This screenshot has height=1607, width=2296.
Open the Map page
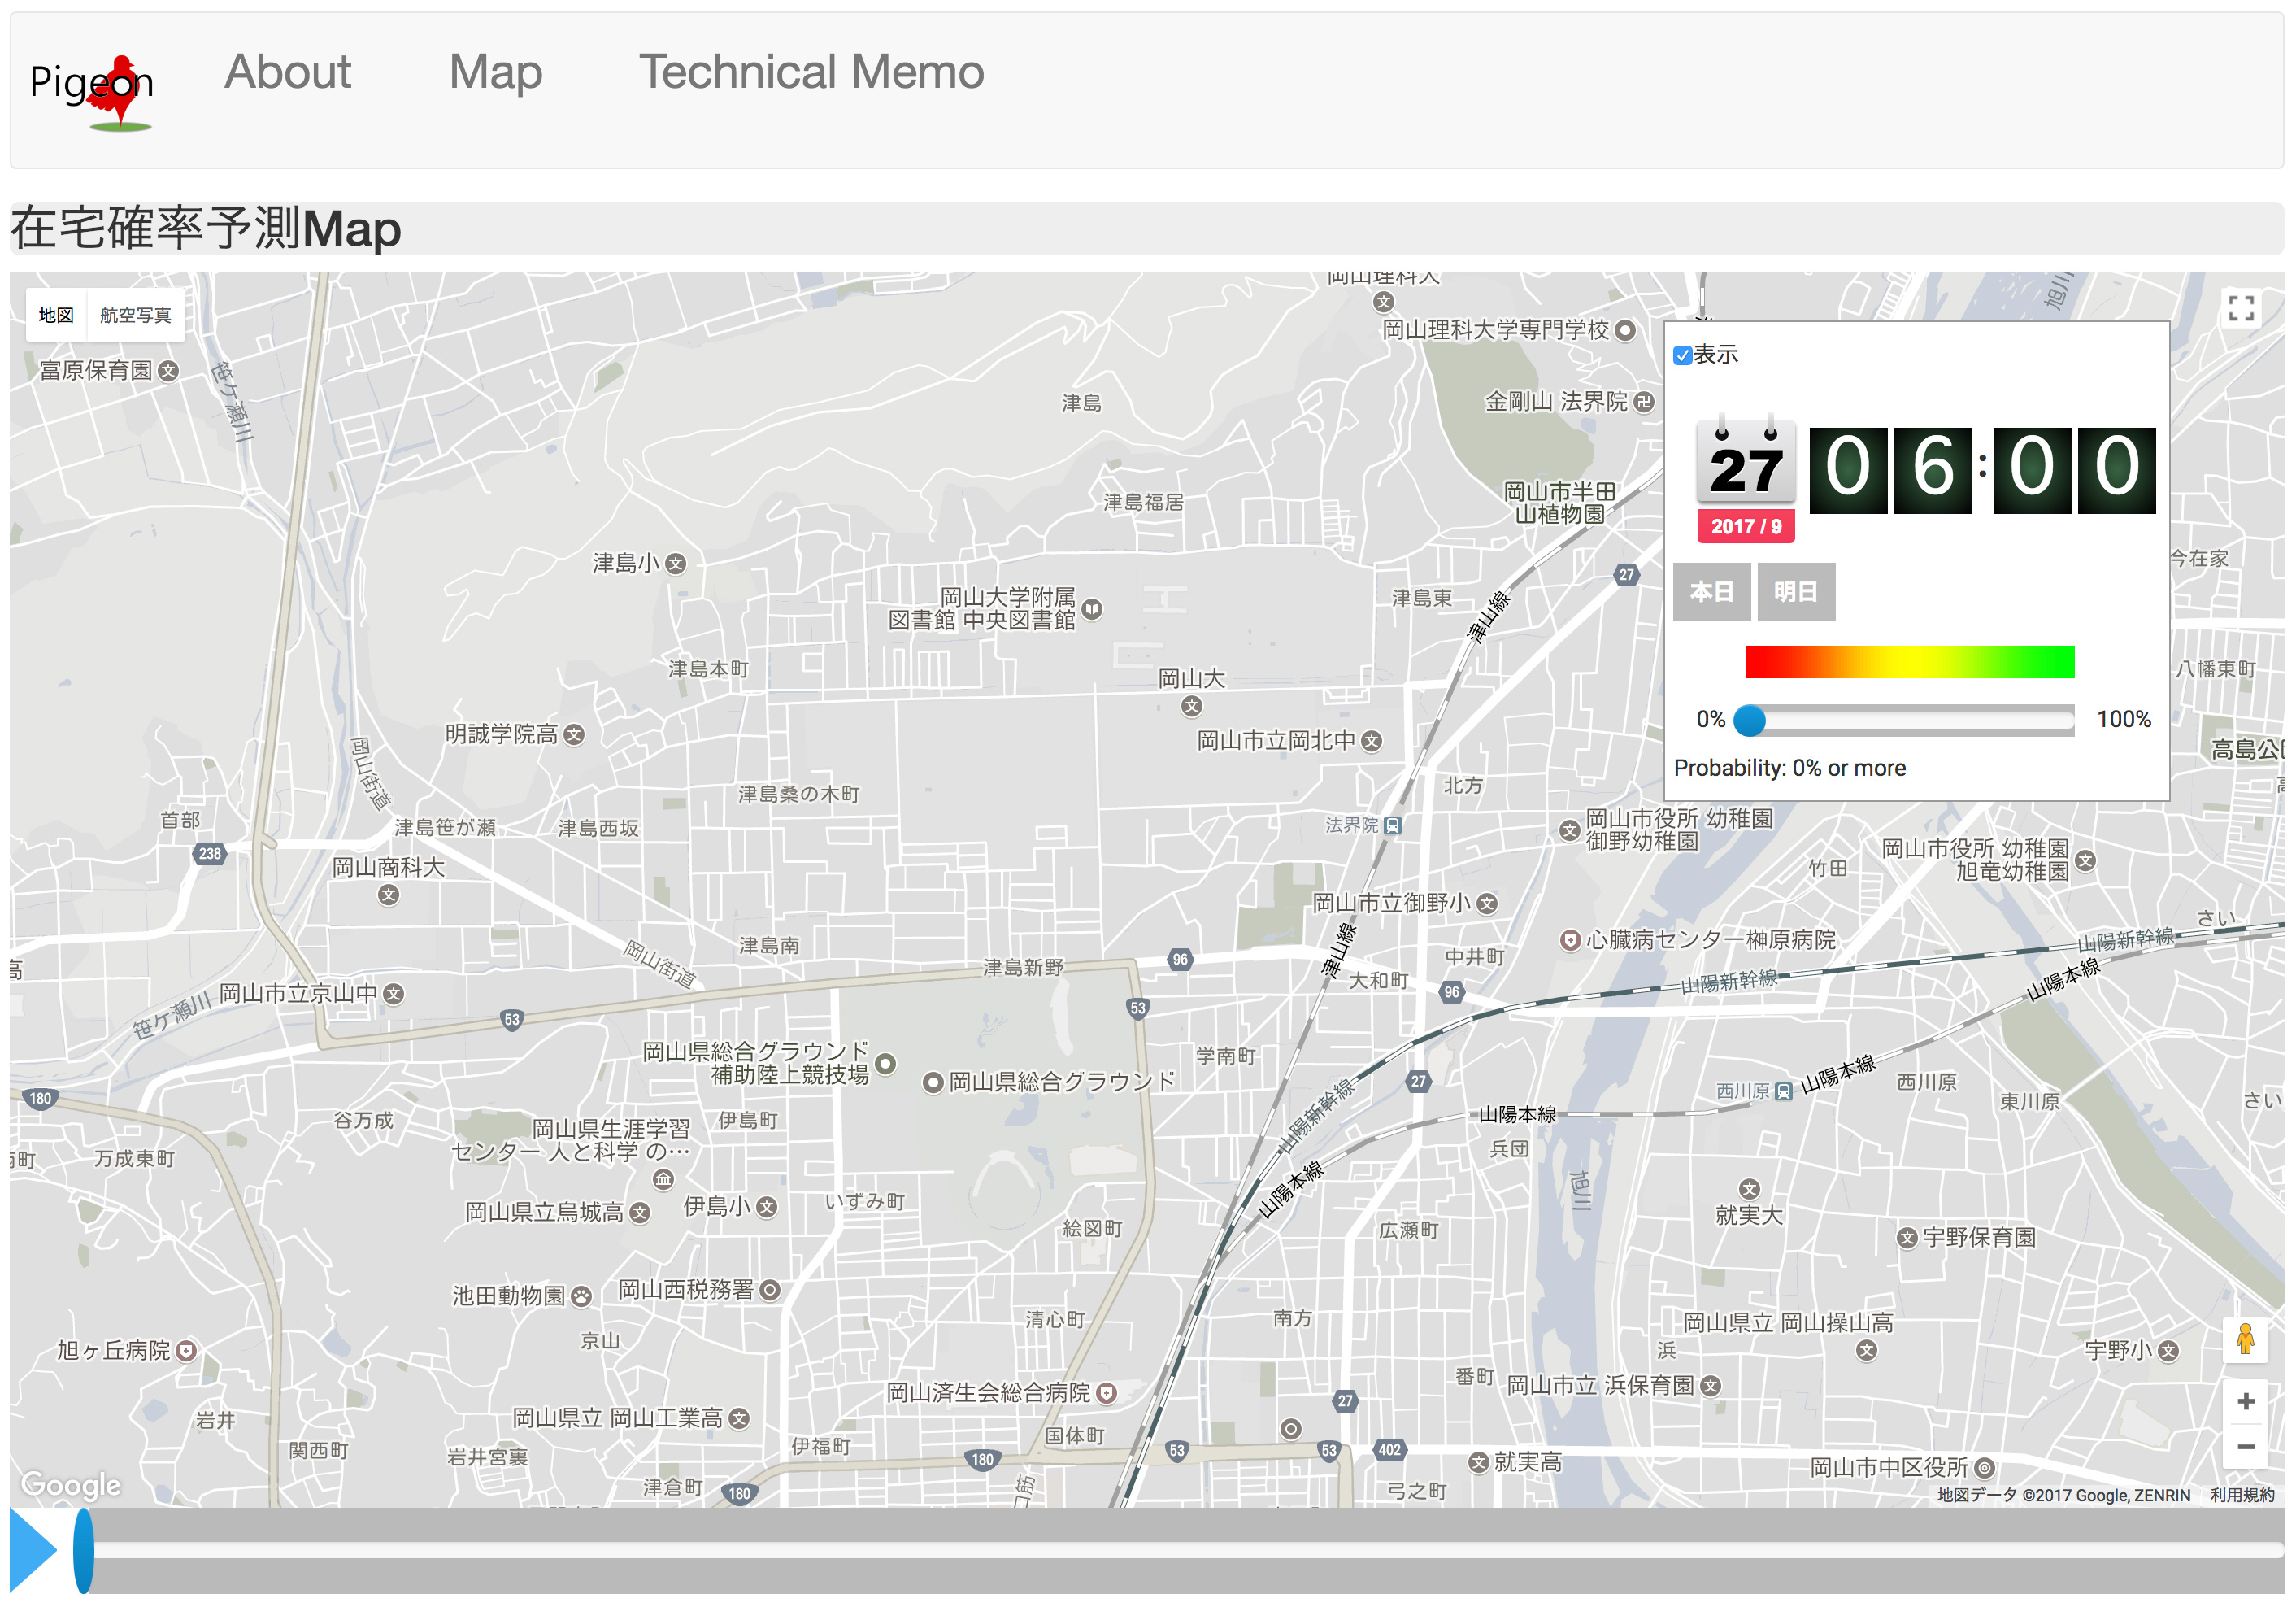[496, 72]
